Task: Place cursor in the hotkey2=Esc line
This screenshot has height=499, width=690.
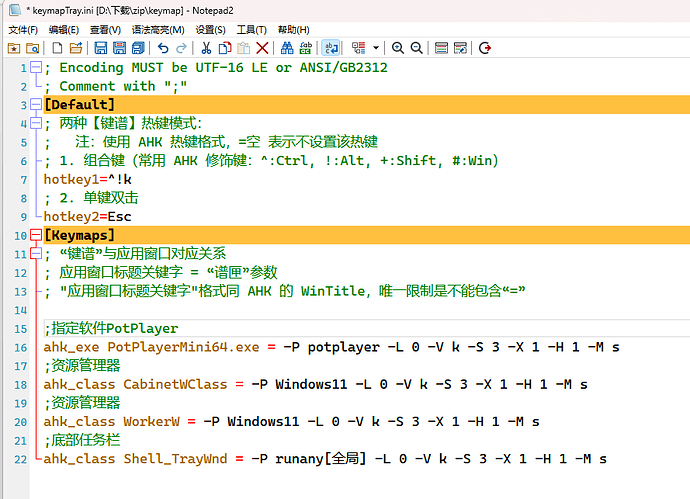Action: point(88,216)
